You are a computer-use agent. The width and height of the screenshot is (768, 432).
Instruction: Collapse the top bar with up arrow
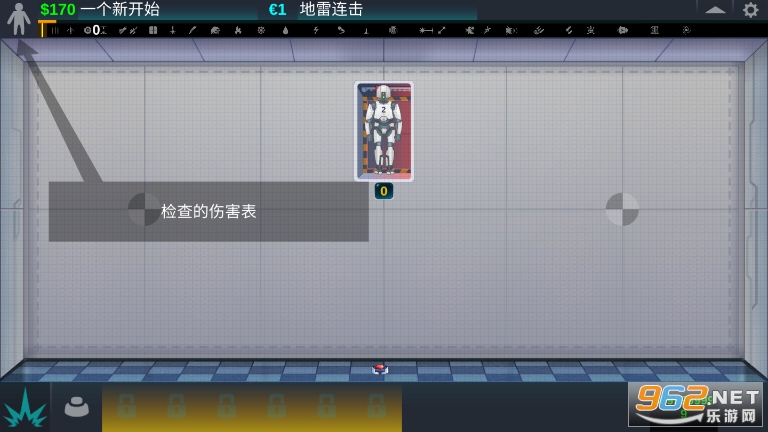[715, 10]
